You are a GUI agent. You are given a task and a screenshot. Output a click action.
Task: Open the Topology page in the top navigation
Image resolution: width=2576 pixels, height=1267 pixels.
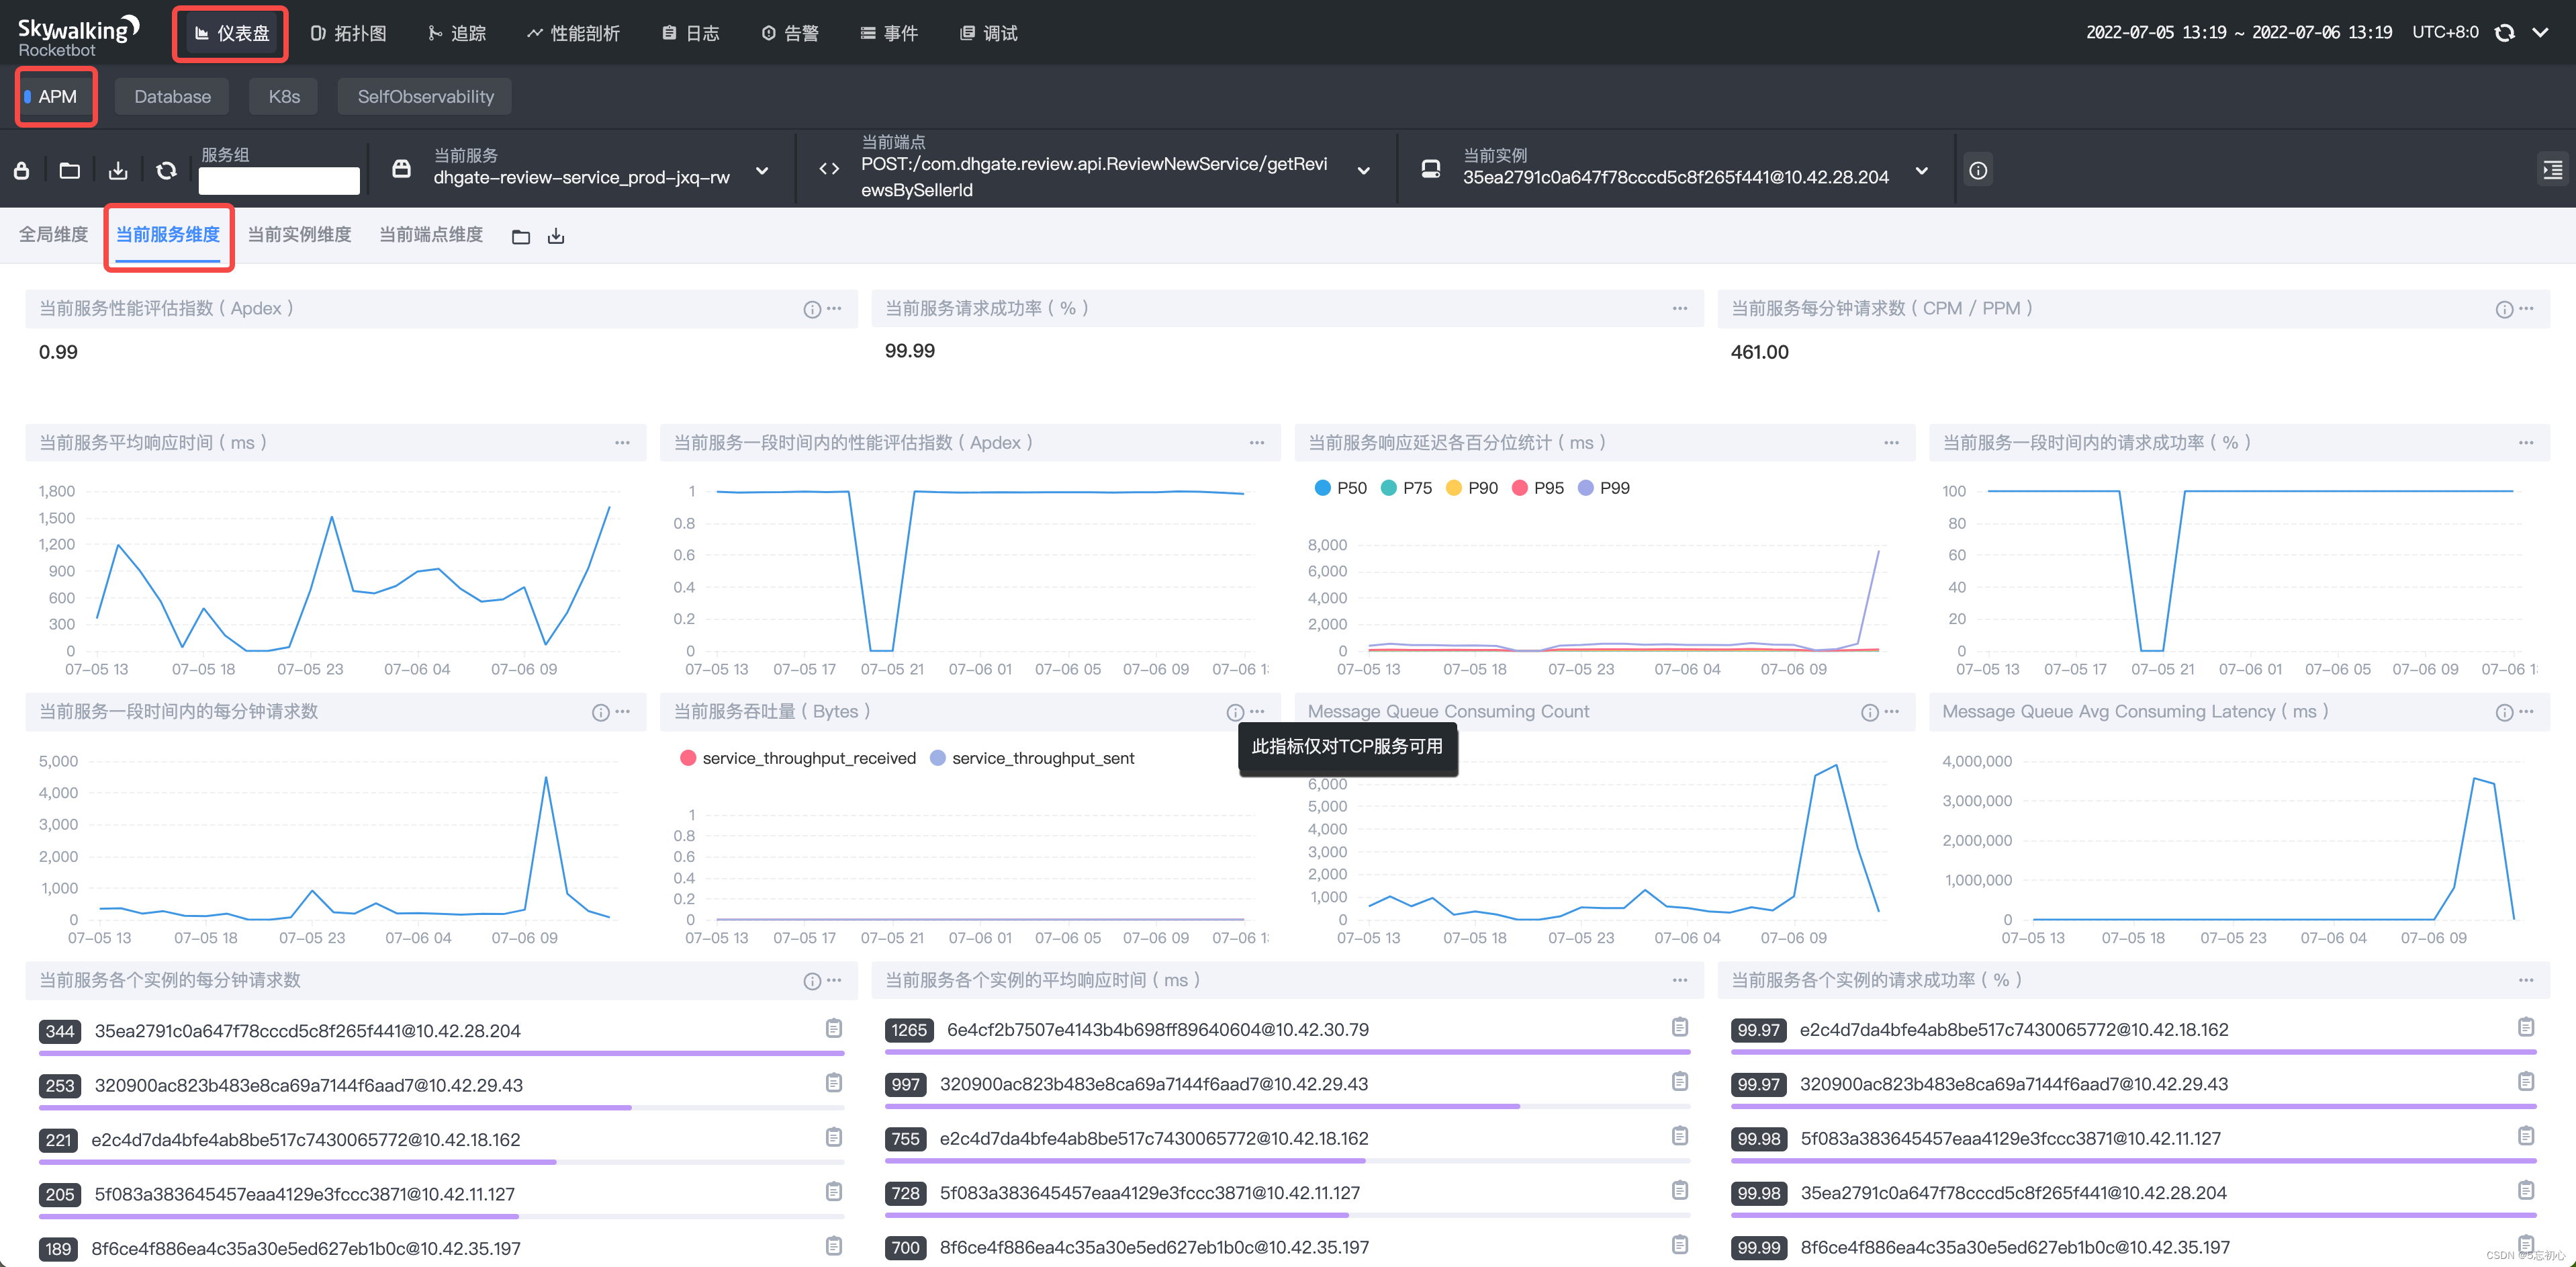click(348, 34)
